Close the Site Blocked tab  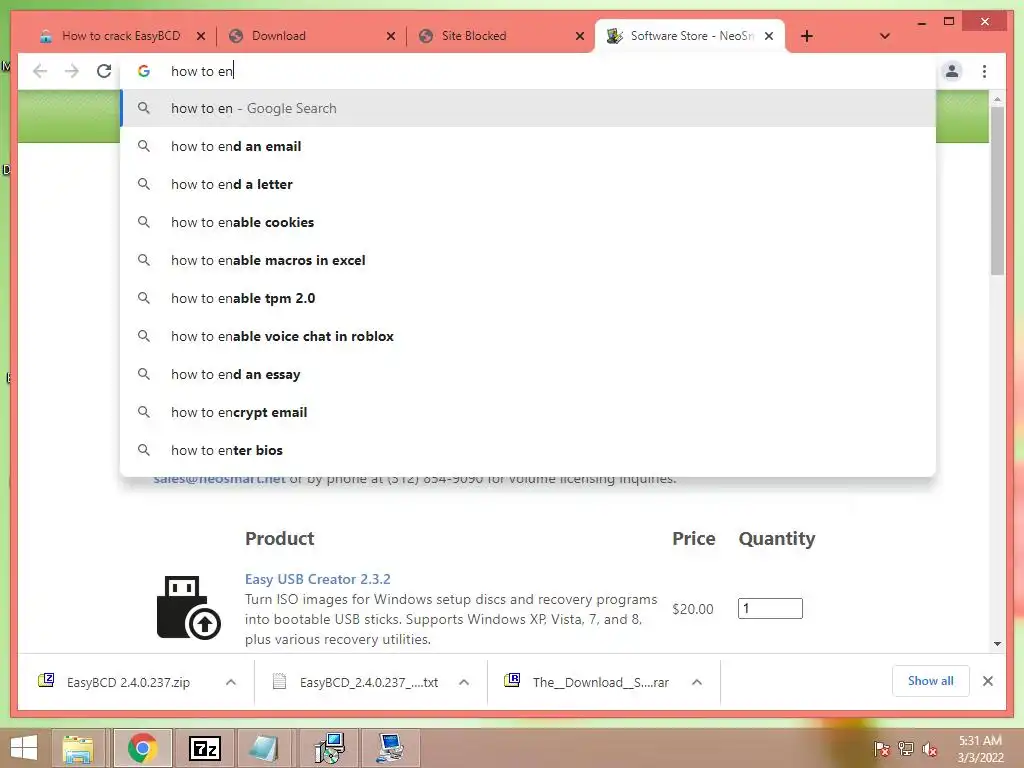pyautogui.click(x=580, y=36)
